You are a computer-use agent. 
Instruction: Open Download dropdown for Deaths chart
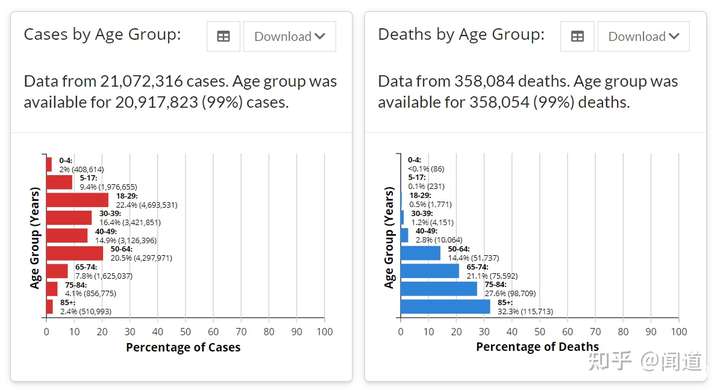[643, 36]
